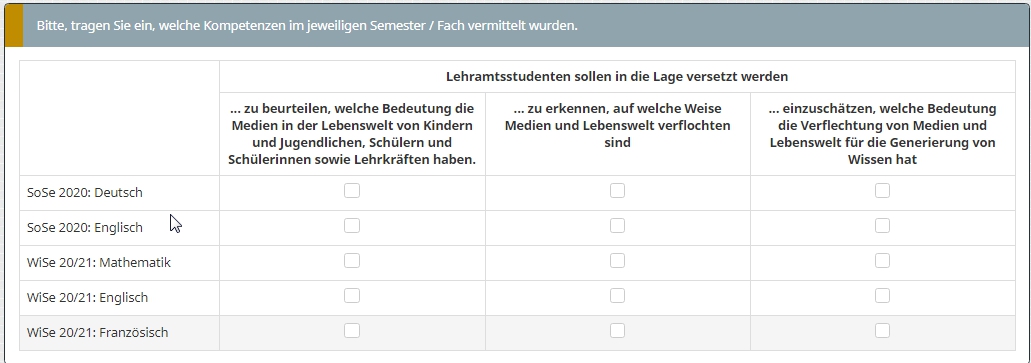Tick SoSe 2020: Englisch 'zu erkennen' checkbox
1031x363 pixels.
(x=617, y=226)
